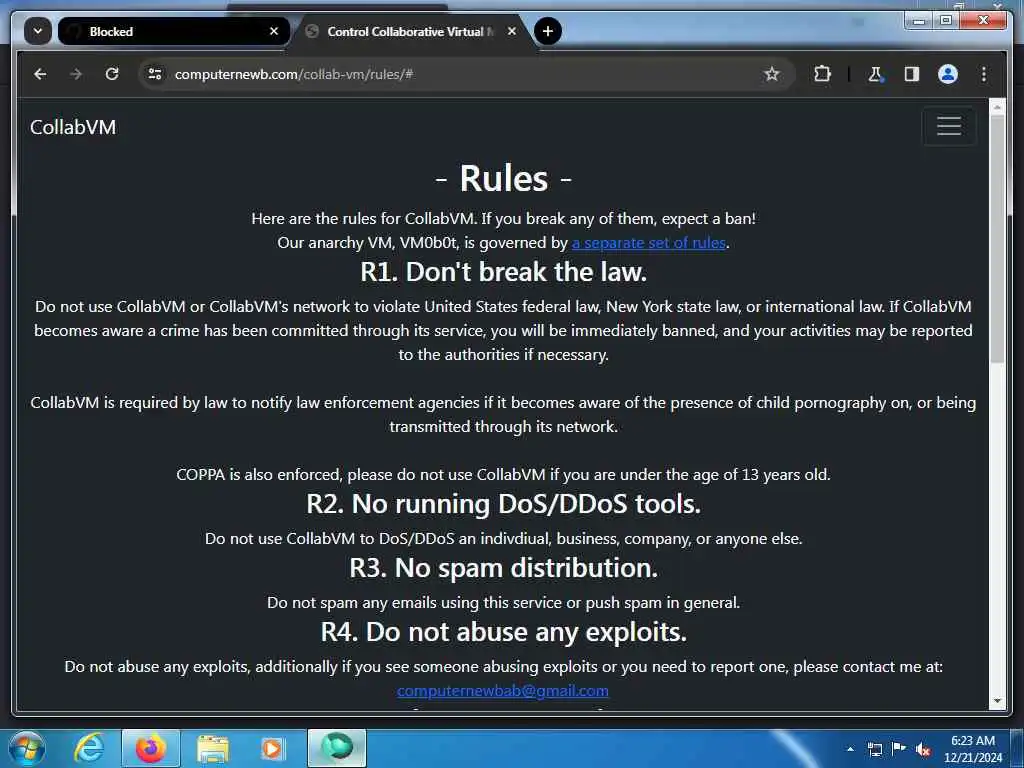Image resolution: width=1024 pixels, height=768 pixels.
Task: Click the vertical scrollbar thumb
Action: (997, 239)
